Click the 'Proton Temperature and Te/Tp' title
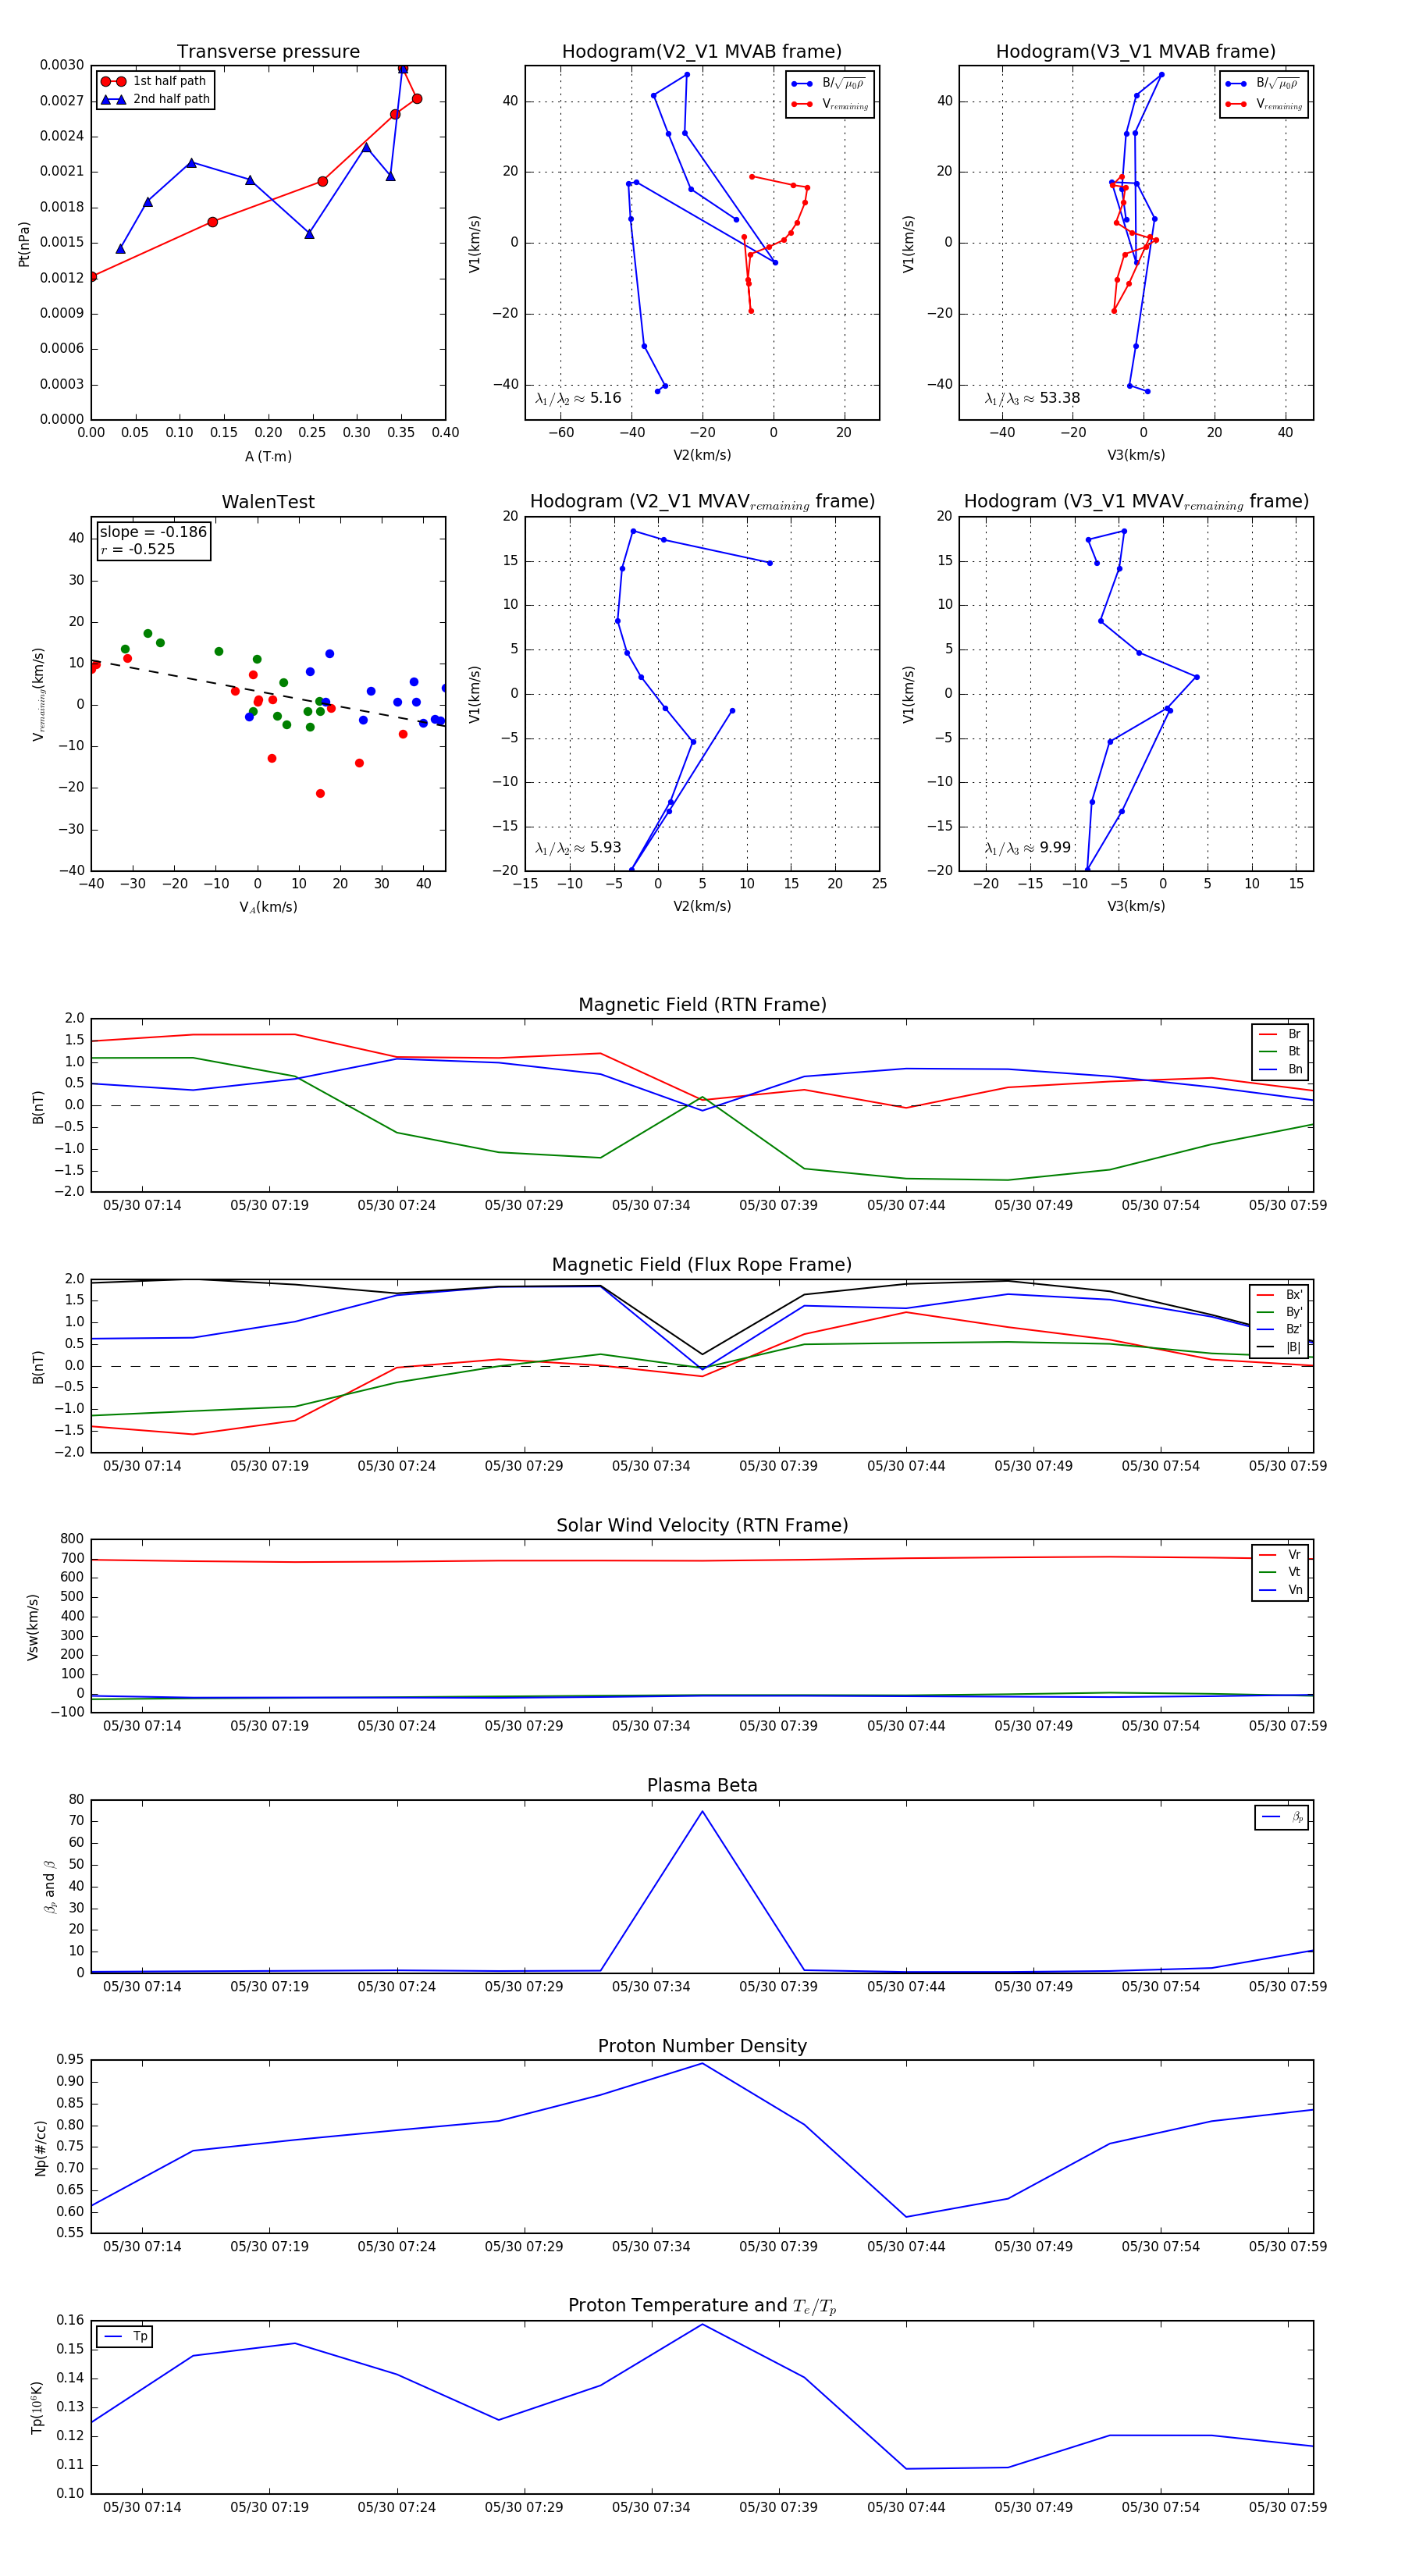Viewport: 1405px width, 2576px height. point(702,2306)
